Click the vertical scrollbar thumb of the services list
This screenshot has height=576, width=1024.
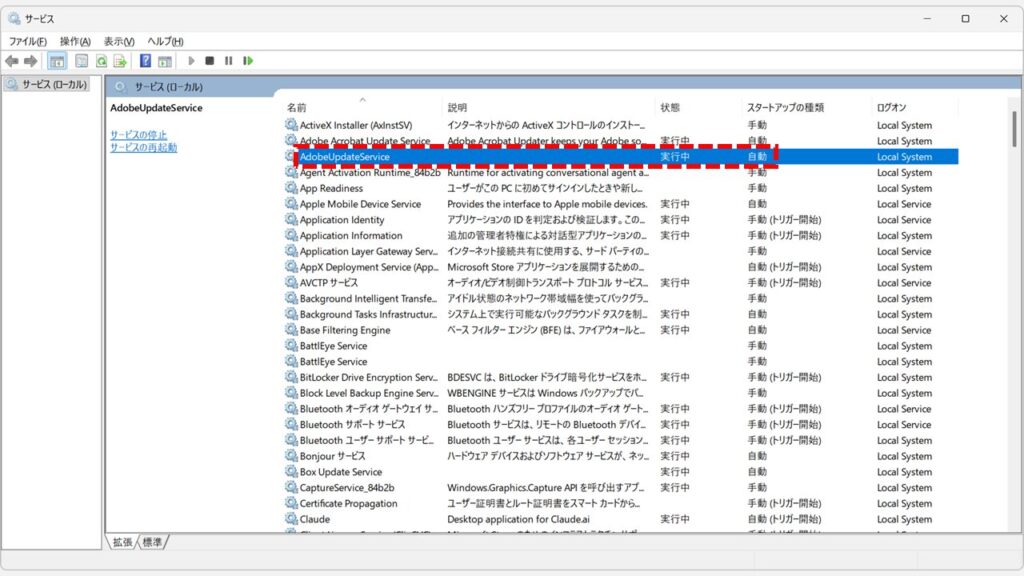pos(1014,129)
